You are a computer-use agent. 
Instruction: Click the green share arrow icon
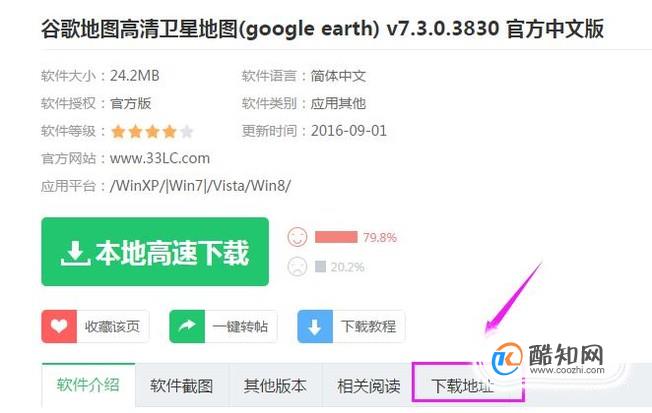coord(187,326)
